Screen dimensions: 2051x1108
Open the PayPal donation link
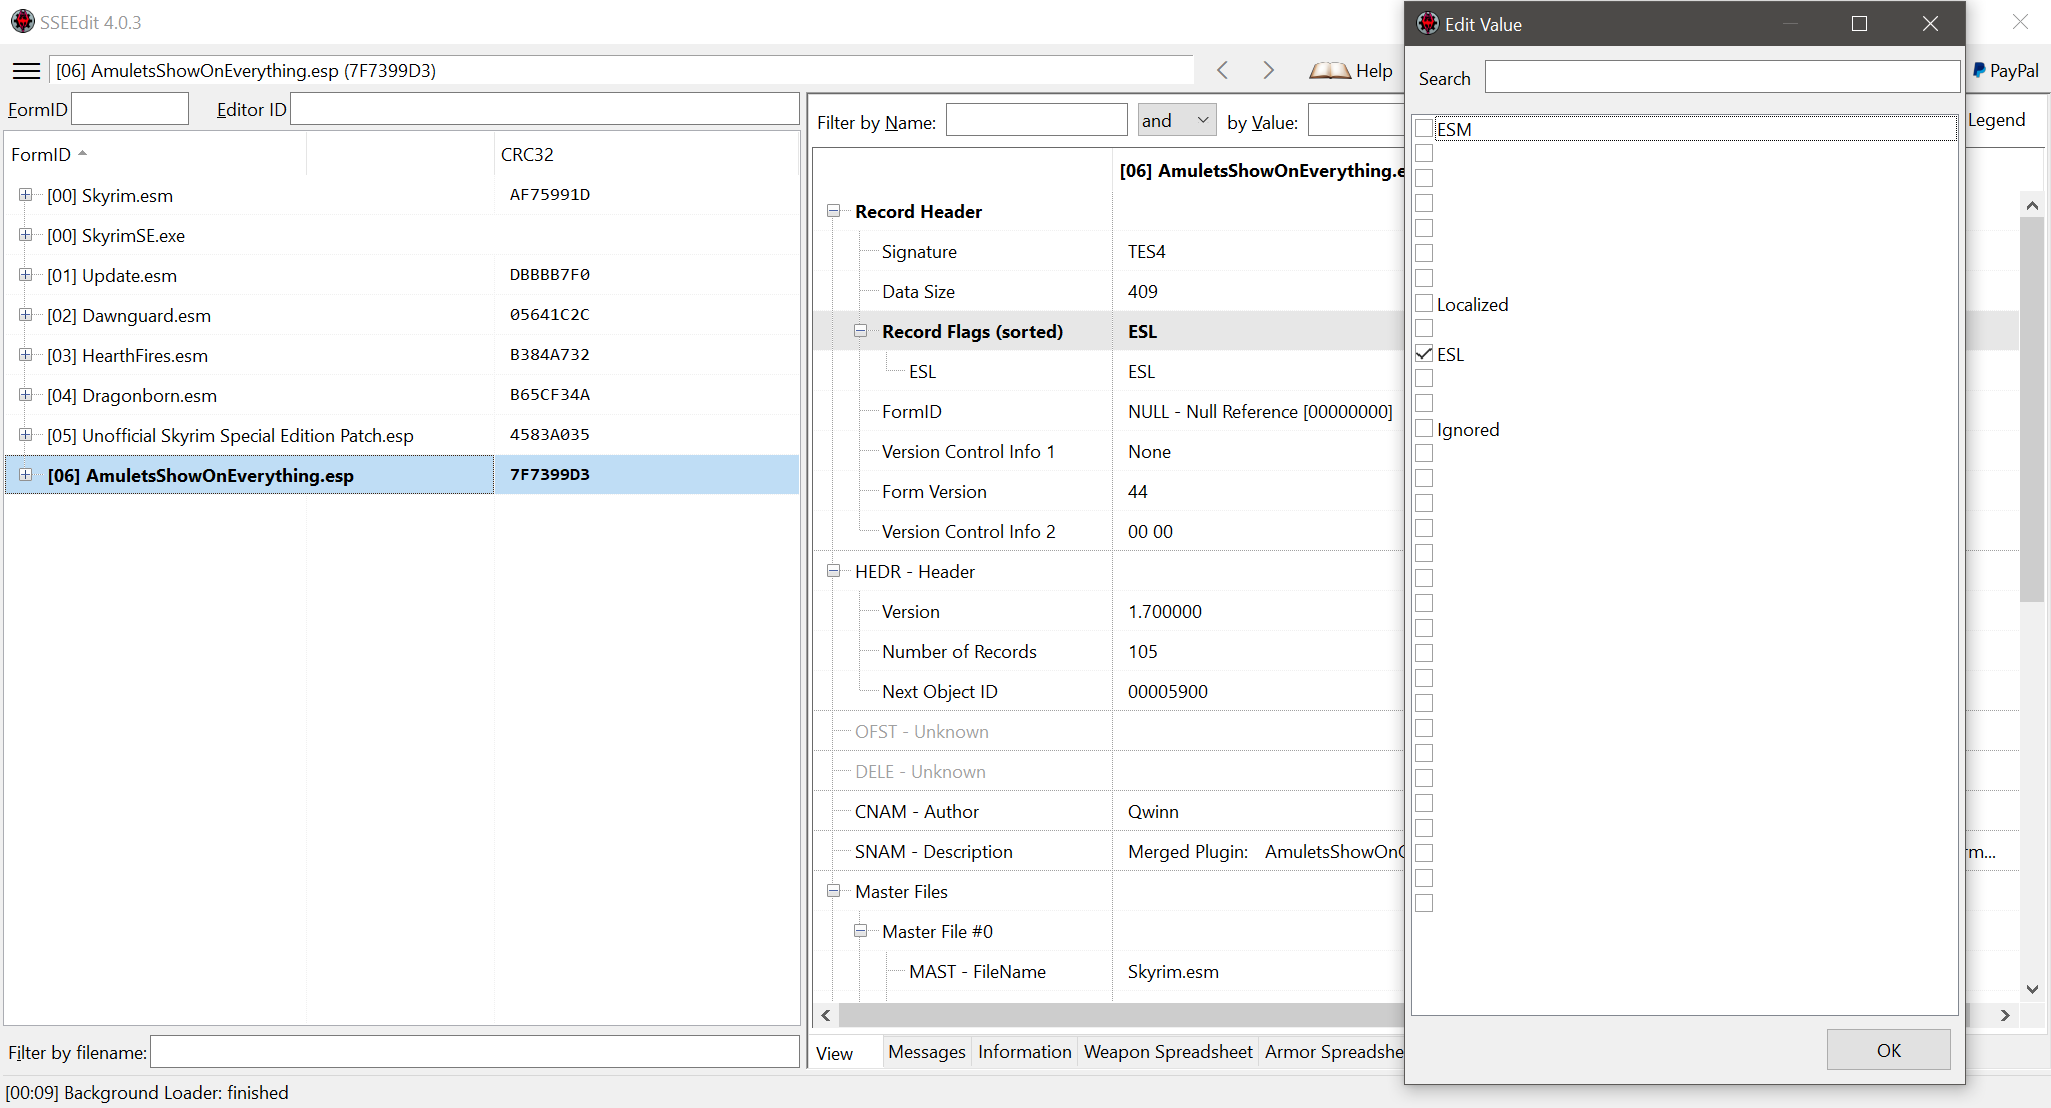2005,70
